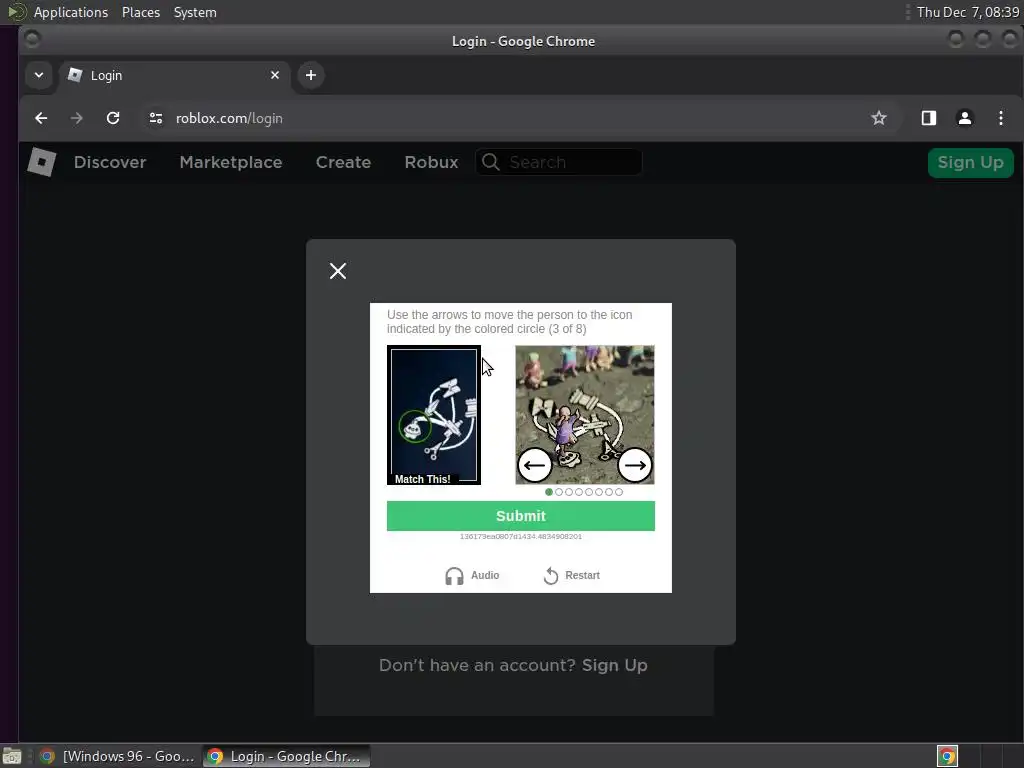Image resolution: width=1024 pixels, height=768 pixels.
Task: Switch to Windows 96 taskbar window
Action: 117,756
